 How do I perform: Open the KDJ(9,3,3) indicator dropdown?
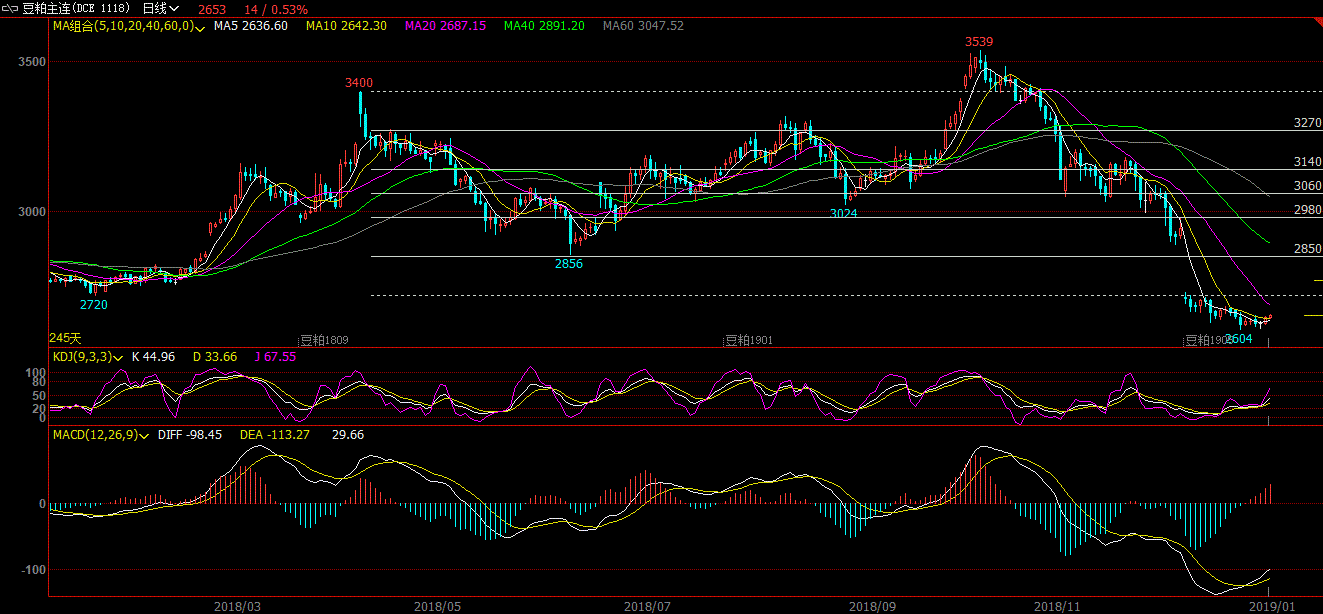(119, 357)
